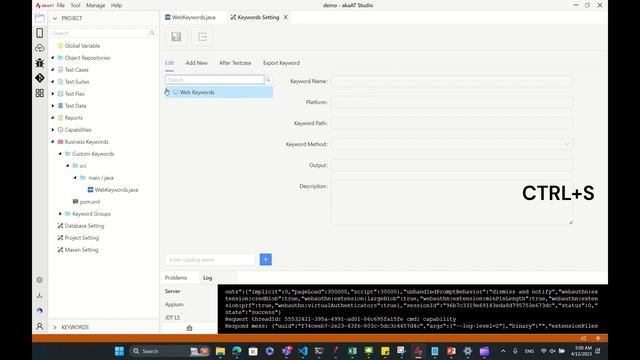The image size is (640, 360).
Task: Click the Save floppy disk toolbar icon
Action: click(x=176, y=37)
